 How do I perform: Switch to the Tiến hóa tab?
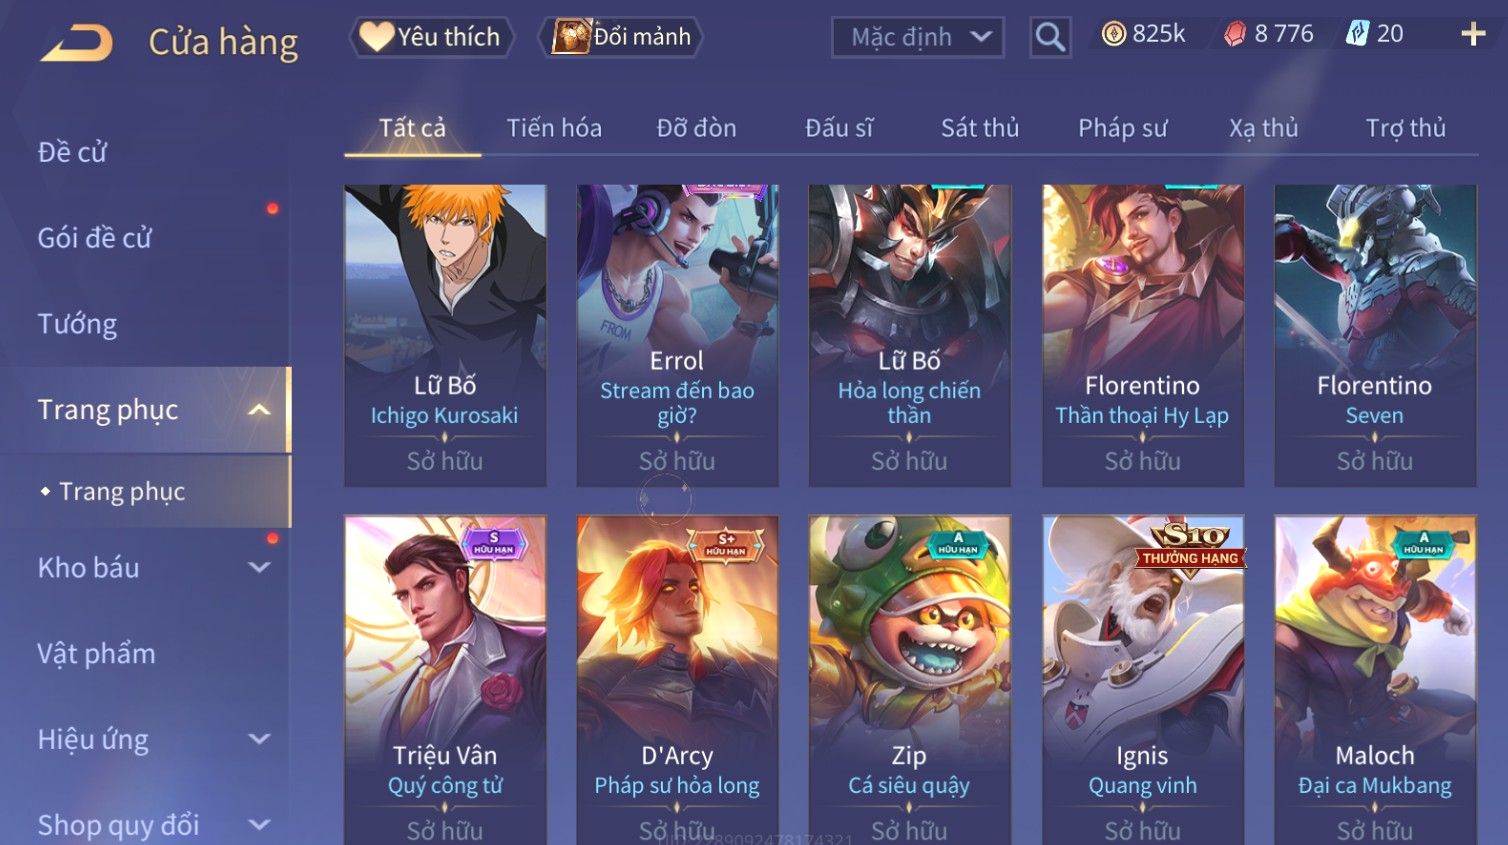point(554,128)
